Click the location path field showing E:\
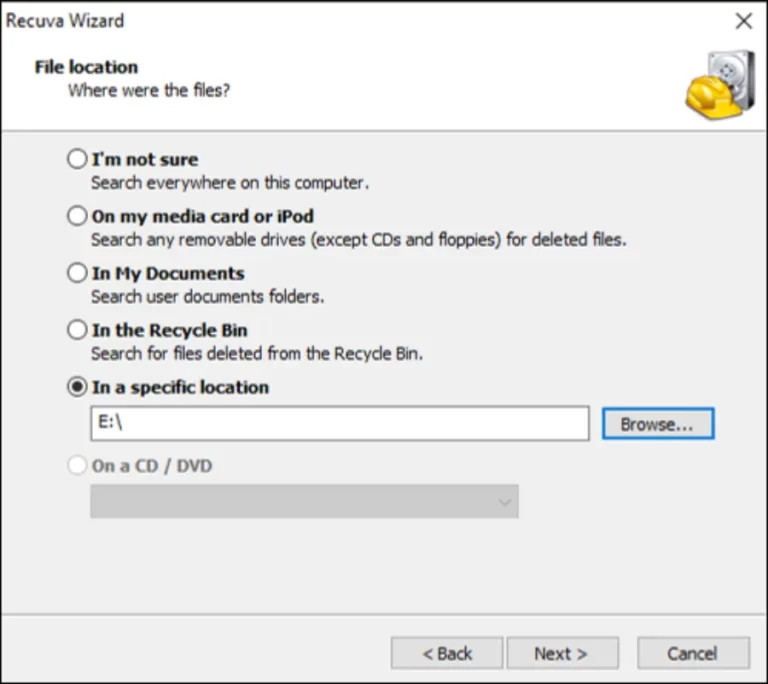Viewport: 768px width, 684px height. (x=340, y=423)
